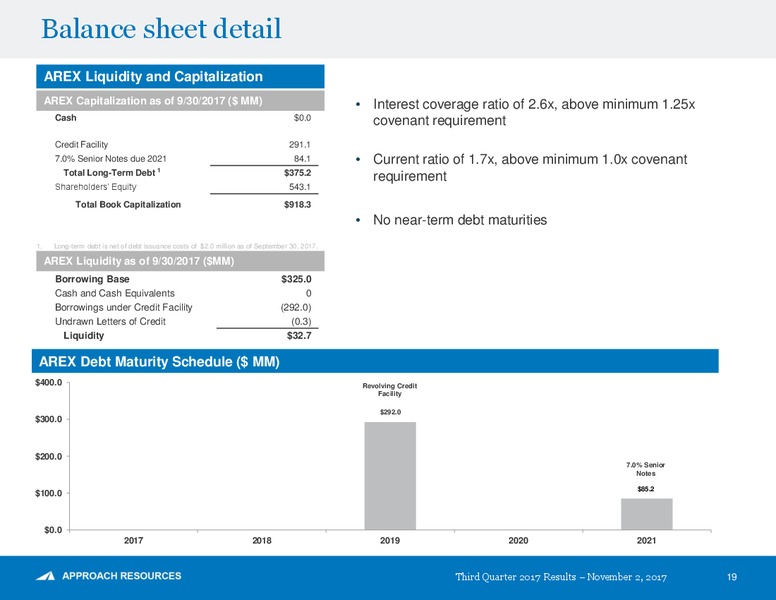The image size is (776, 600).
Task: Select the $400.0 y-axis label
Action: tap(48, 383)
